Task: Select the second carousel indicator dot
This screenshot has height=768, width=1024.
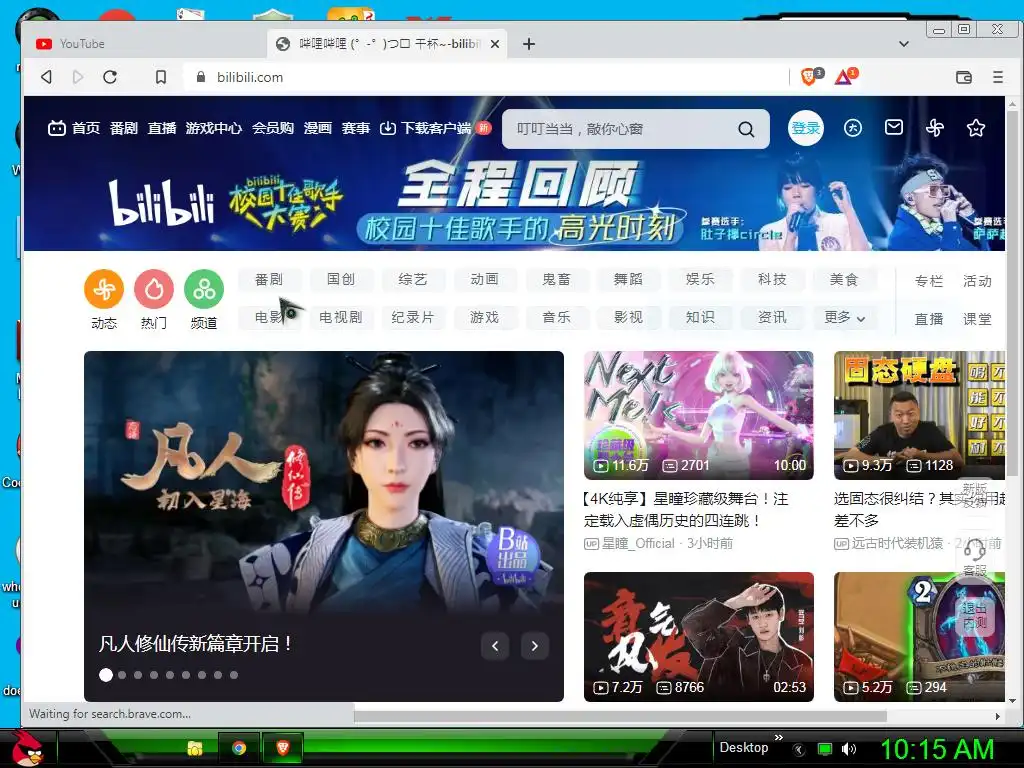Action: tap(122, 675)
